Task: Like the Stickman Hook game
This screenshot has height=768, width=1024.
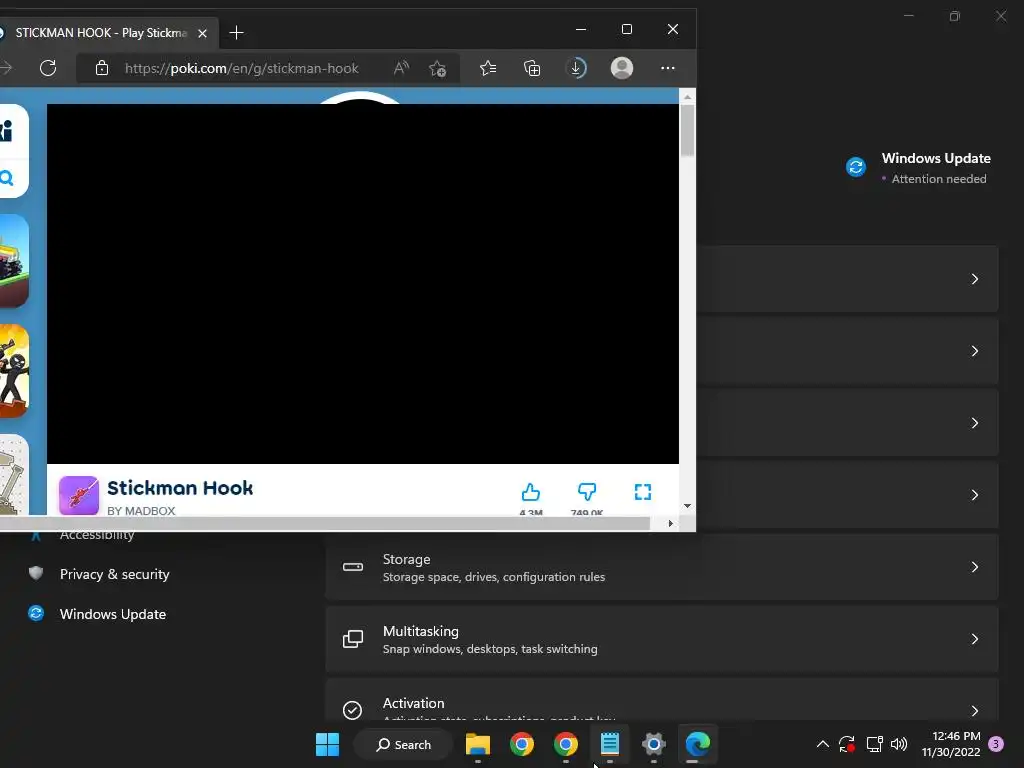Action: pos(531,492)
